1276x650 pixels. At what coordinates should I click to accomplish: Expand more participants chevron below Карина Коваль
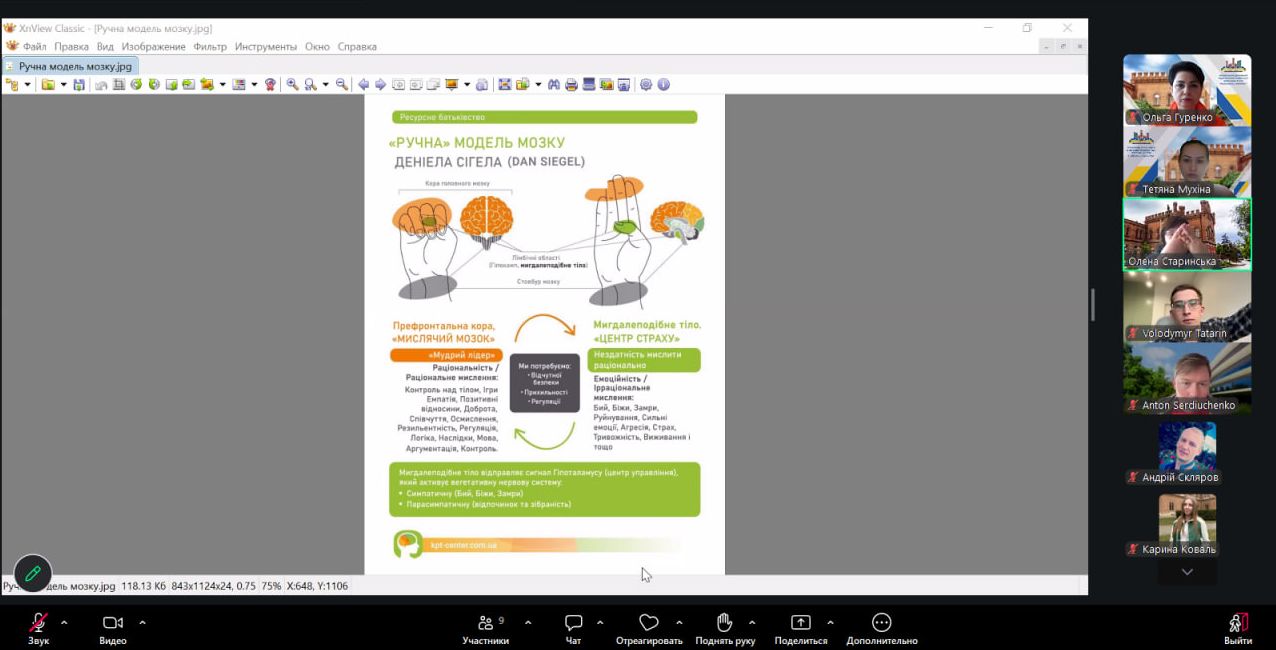pos(1187,572)
